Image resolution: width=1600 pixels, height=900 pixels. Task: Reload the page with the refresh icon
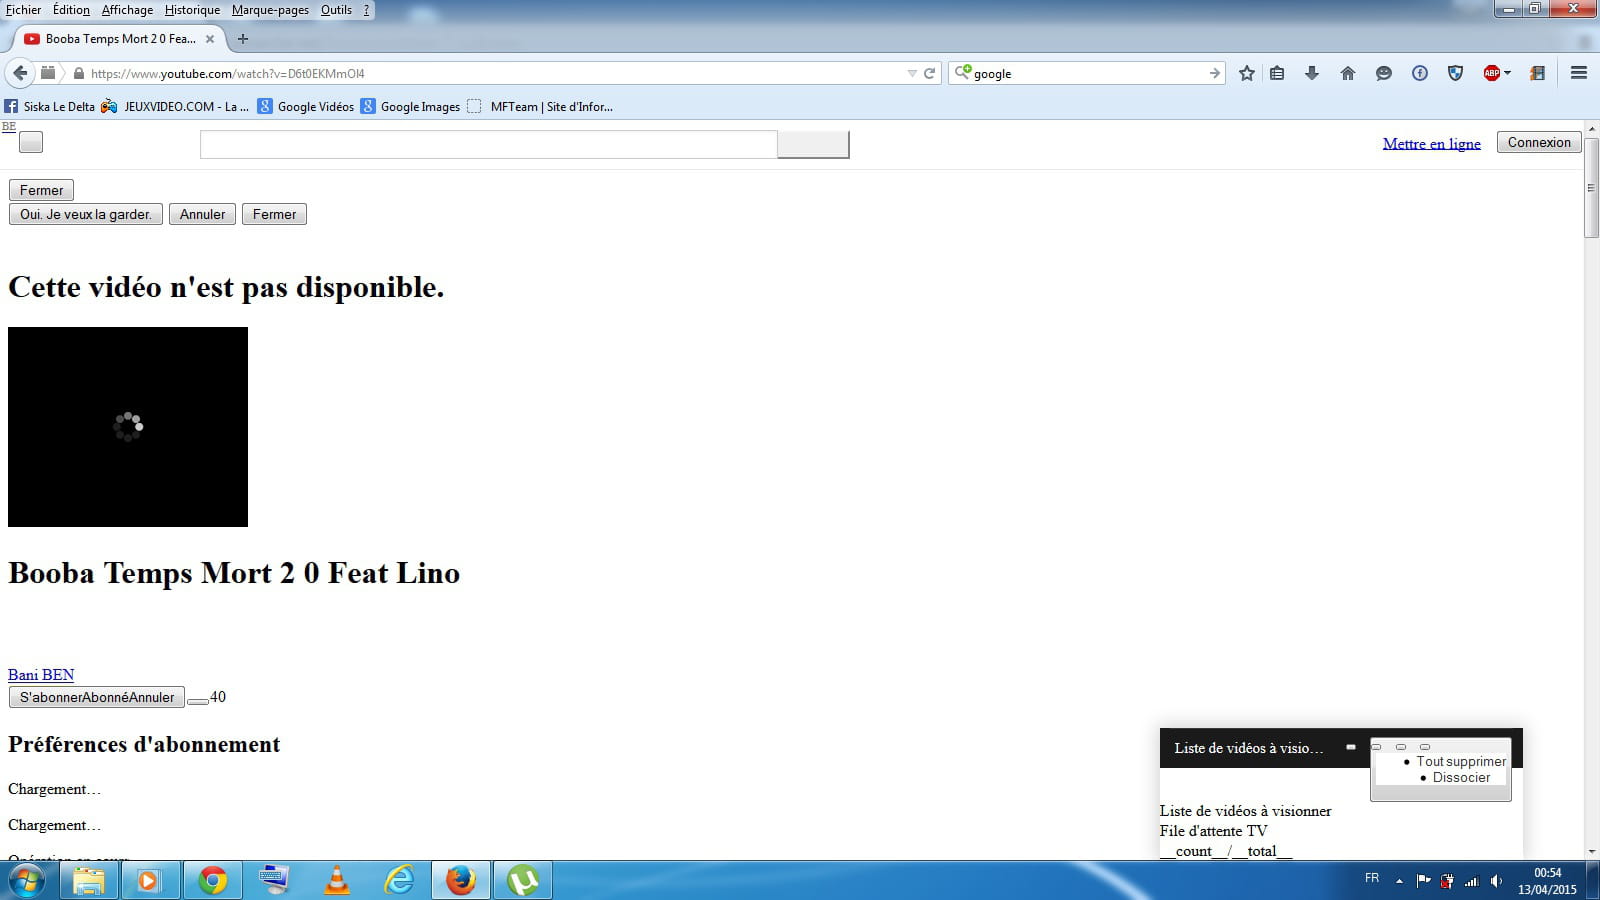pos(929,73)
